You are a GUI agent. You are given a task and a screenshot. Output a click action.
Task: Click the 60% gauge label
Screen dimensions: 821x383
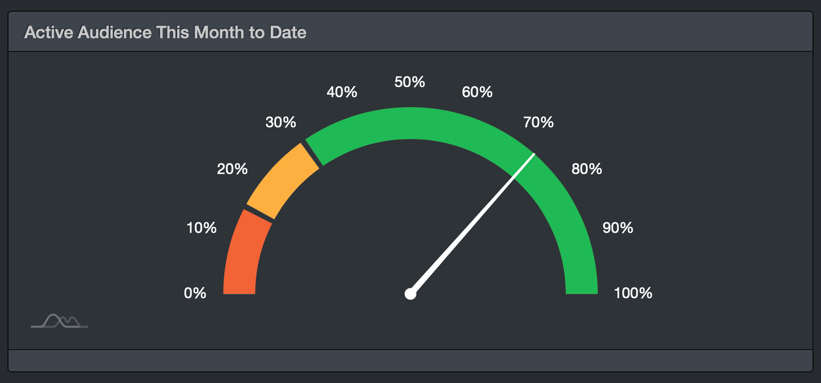(x=477, y=92)
